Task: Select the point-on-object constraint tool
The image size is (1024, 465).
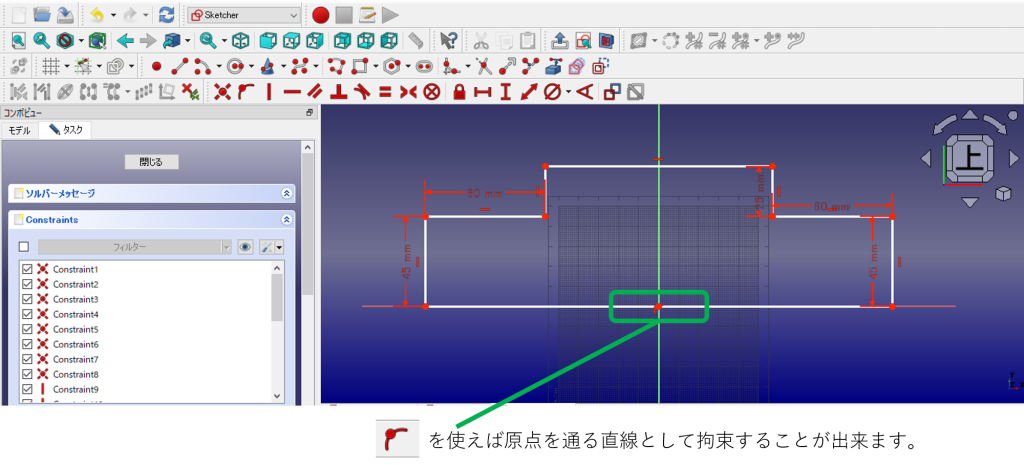Action: point(245,92)
